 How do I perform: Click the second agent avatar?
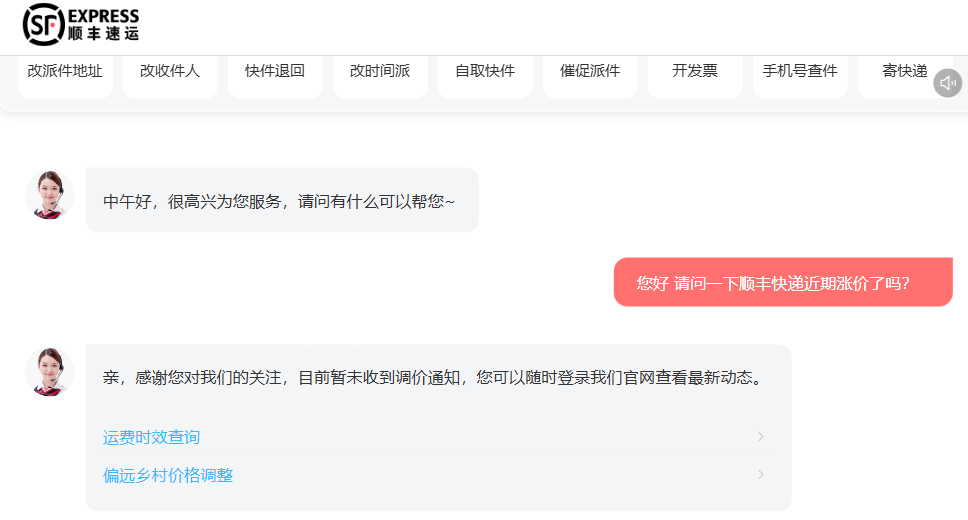point(49,371)
